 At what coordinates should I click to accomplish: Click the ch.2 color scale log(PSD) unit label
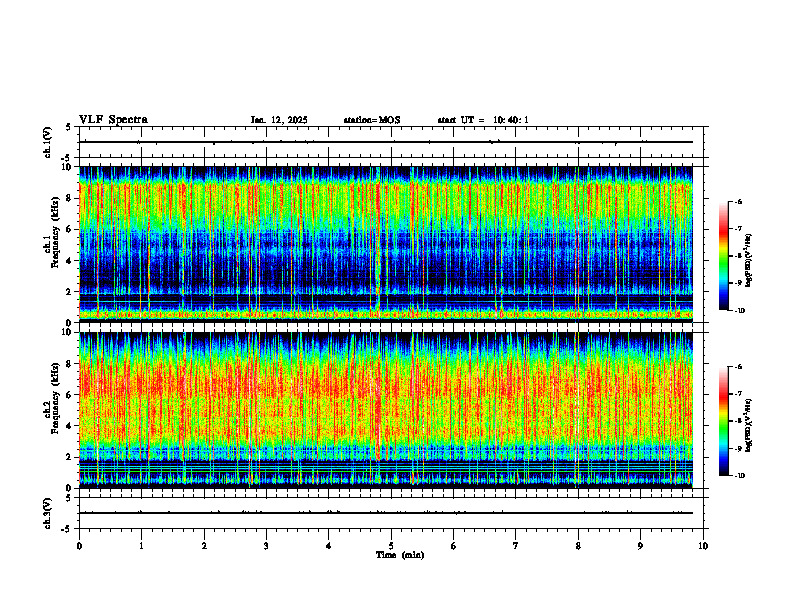pyautogui.click(x=749, y=425)
